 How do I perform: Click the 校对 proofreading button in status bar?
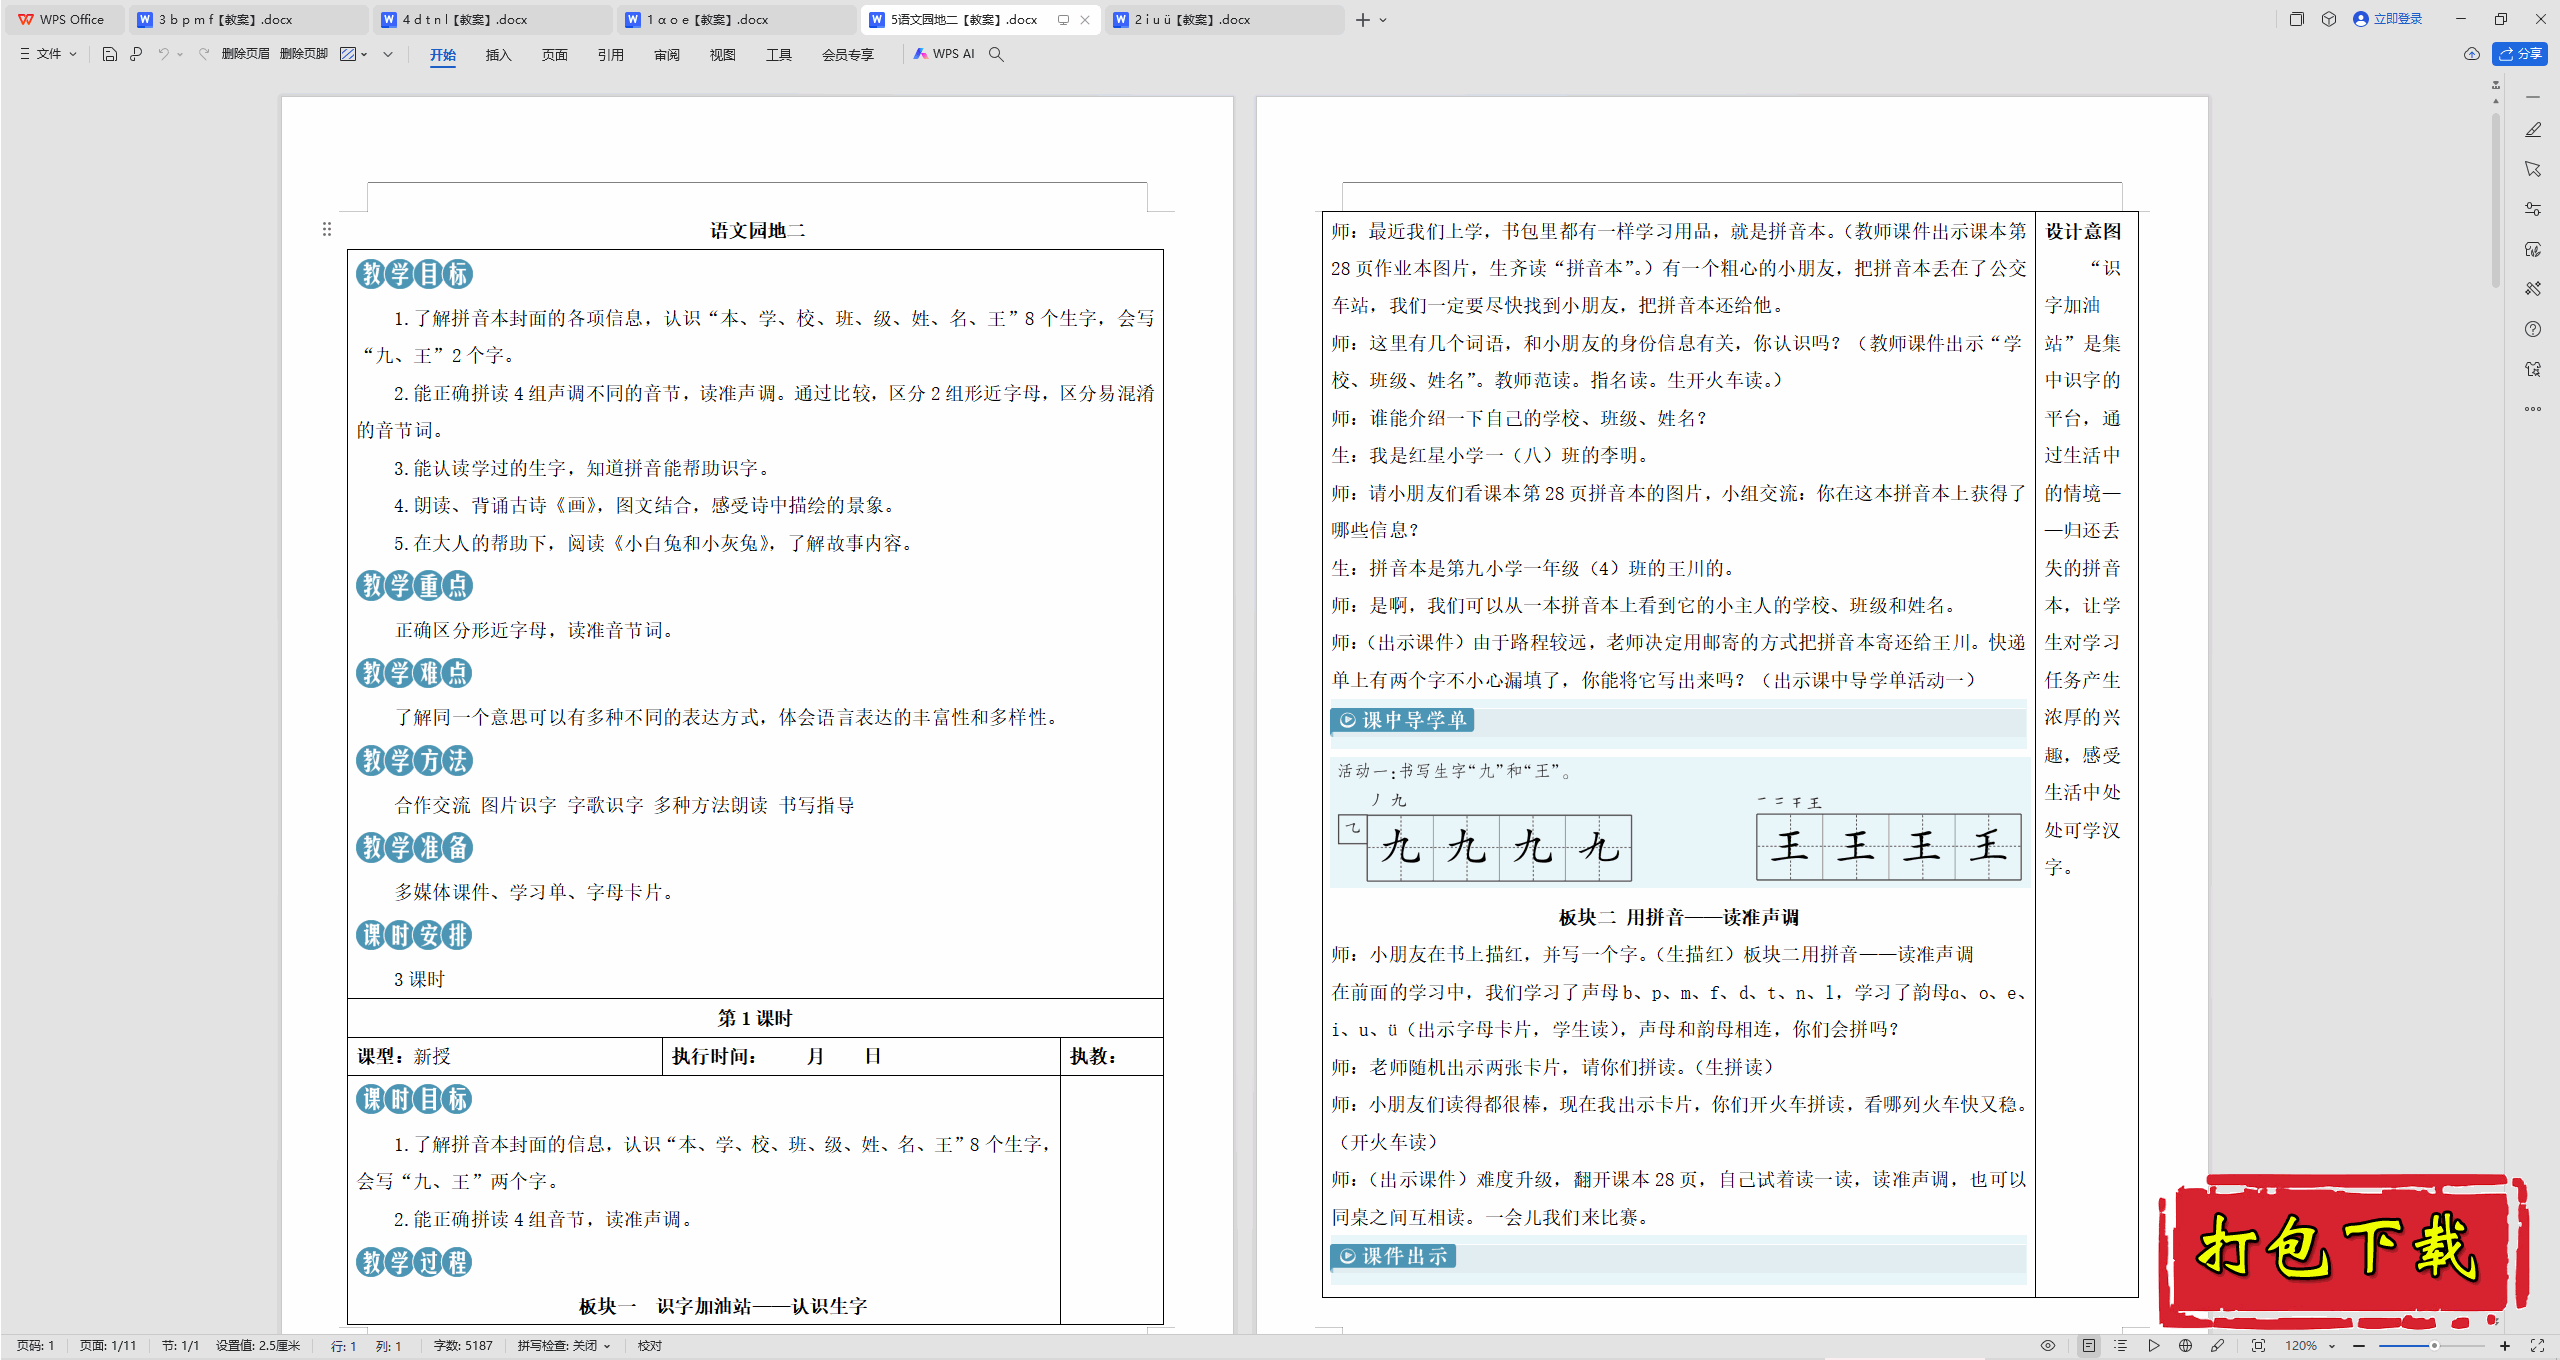click(x=650, y=1346)
